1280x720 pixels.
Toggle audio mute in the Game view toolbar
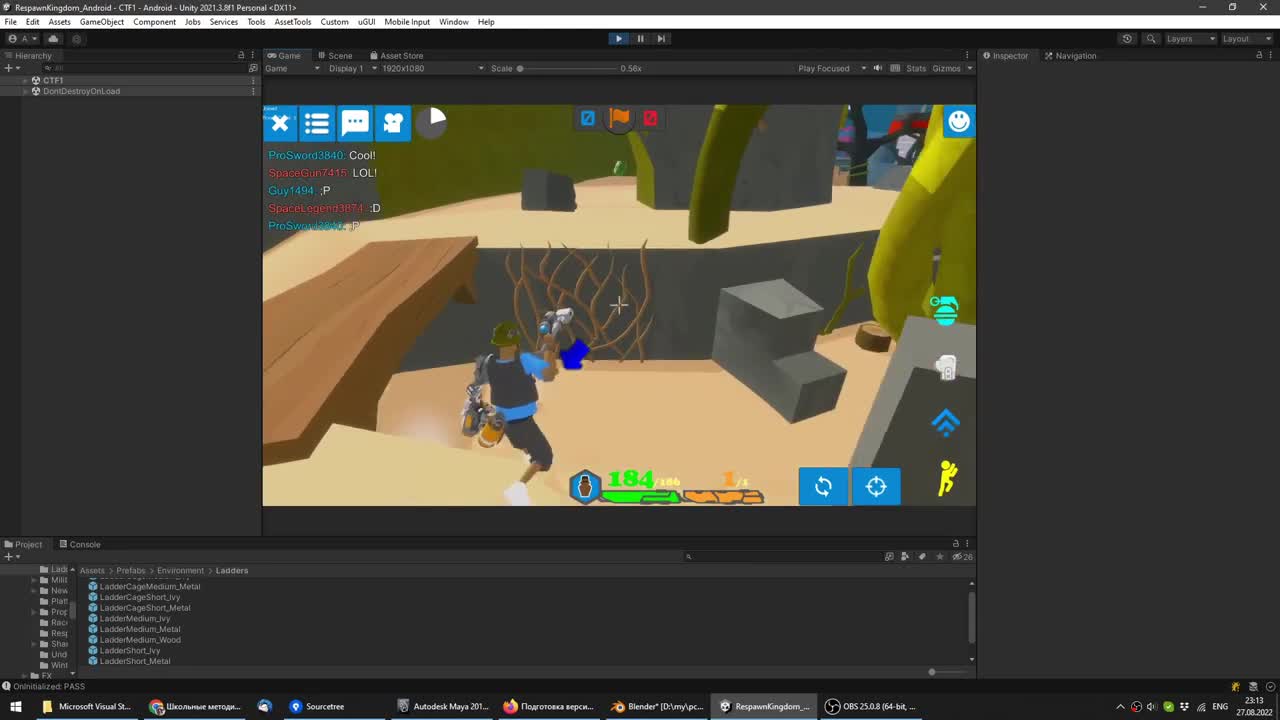877,68
